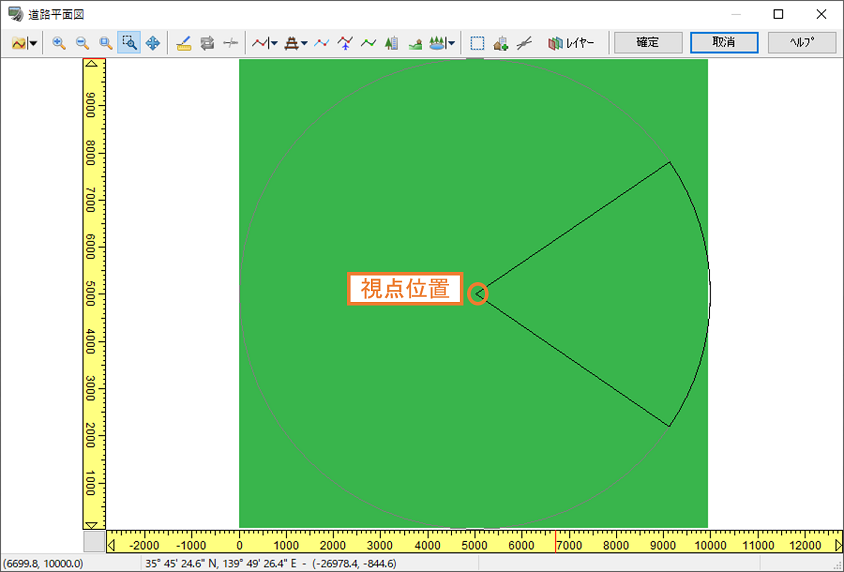
Task: Click the 0 mark on the horizontal ruler
Action: point(240,546)
